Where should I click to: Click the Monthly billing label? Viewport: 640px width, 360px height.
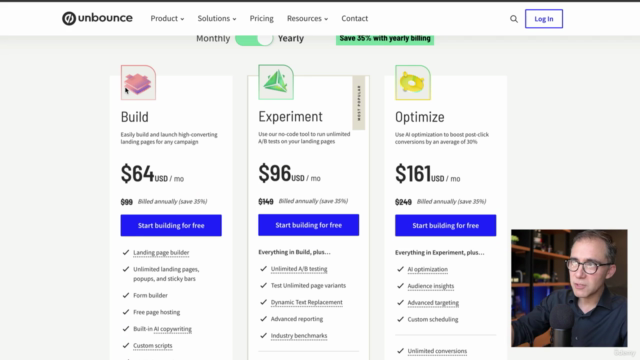pos(213,38)
